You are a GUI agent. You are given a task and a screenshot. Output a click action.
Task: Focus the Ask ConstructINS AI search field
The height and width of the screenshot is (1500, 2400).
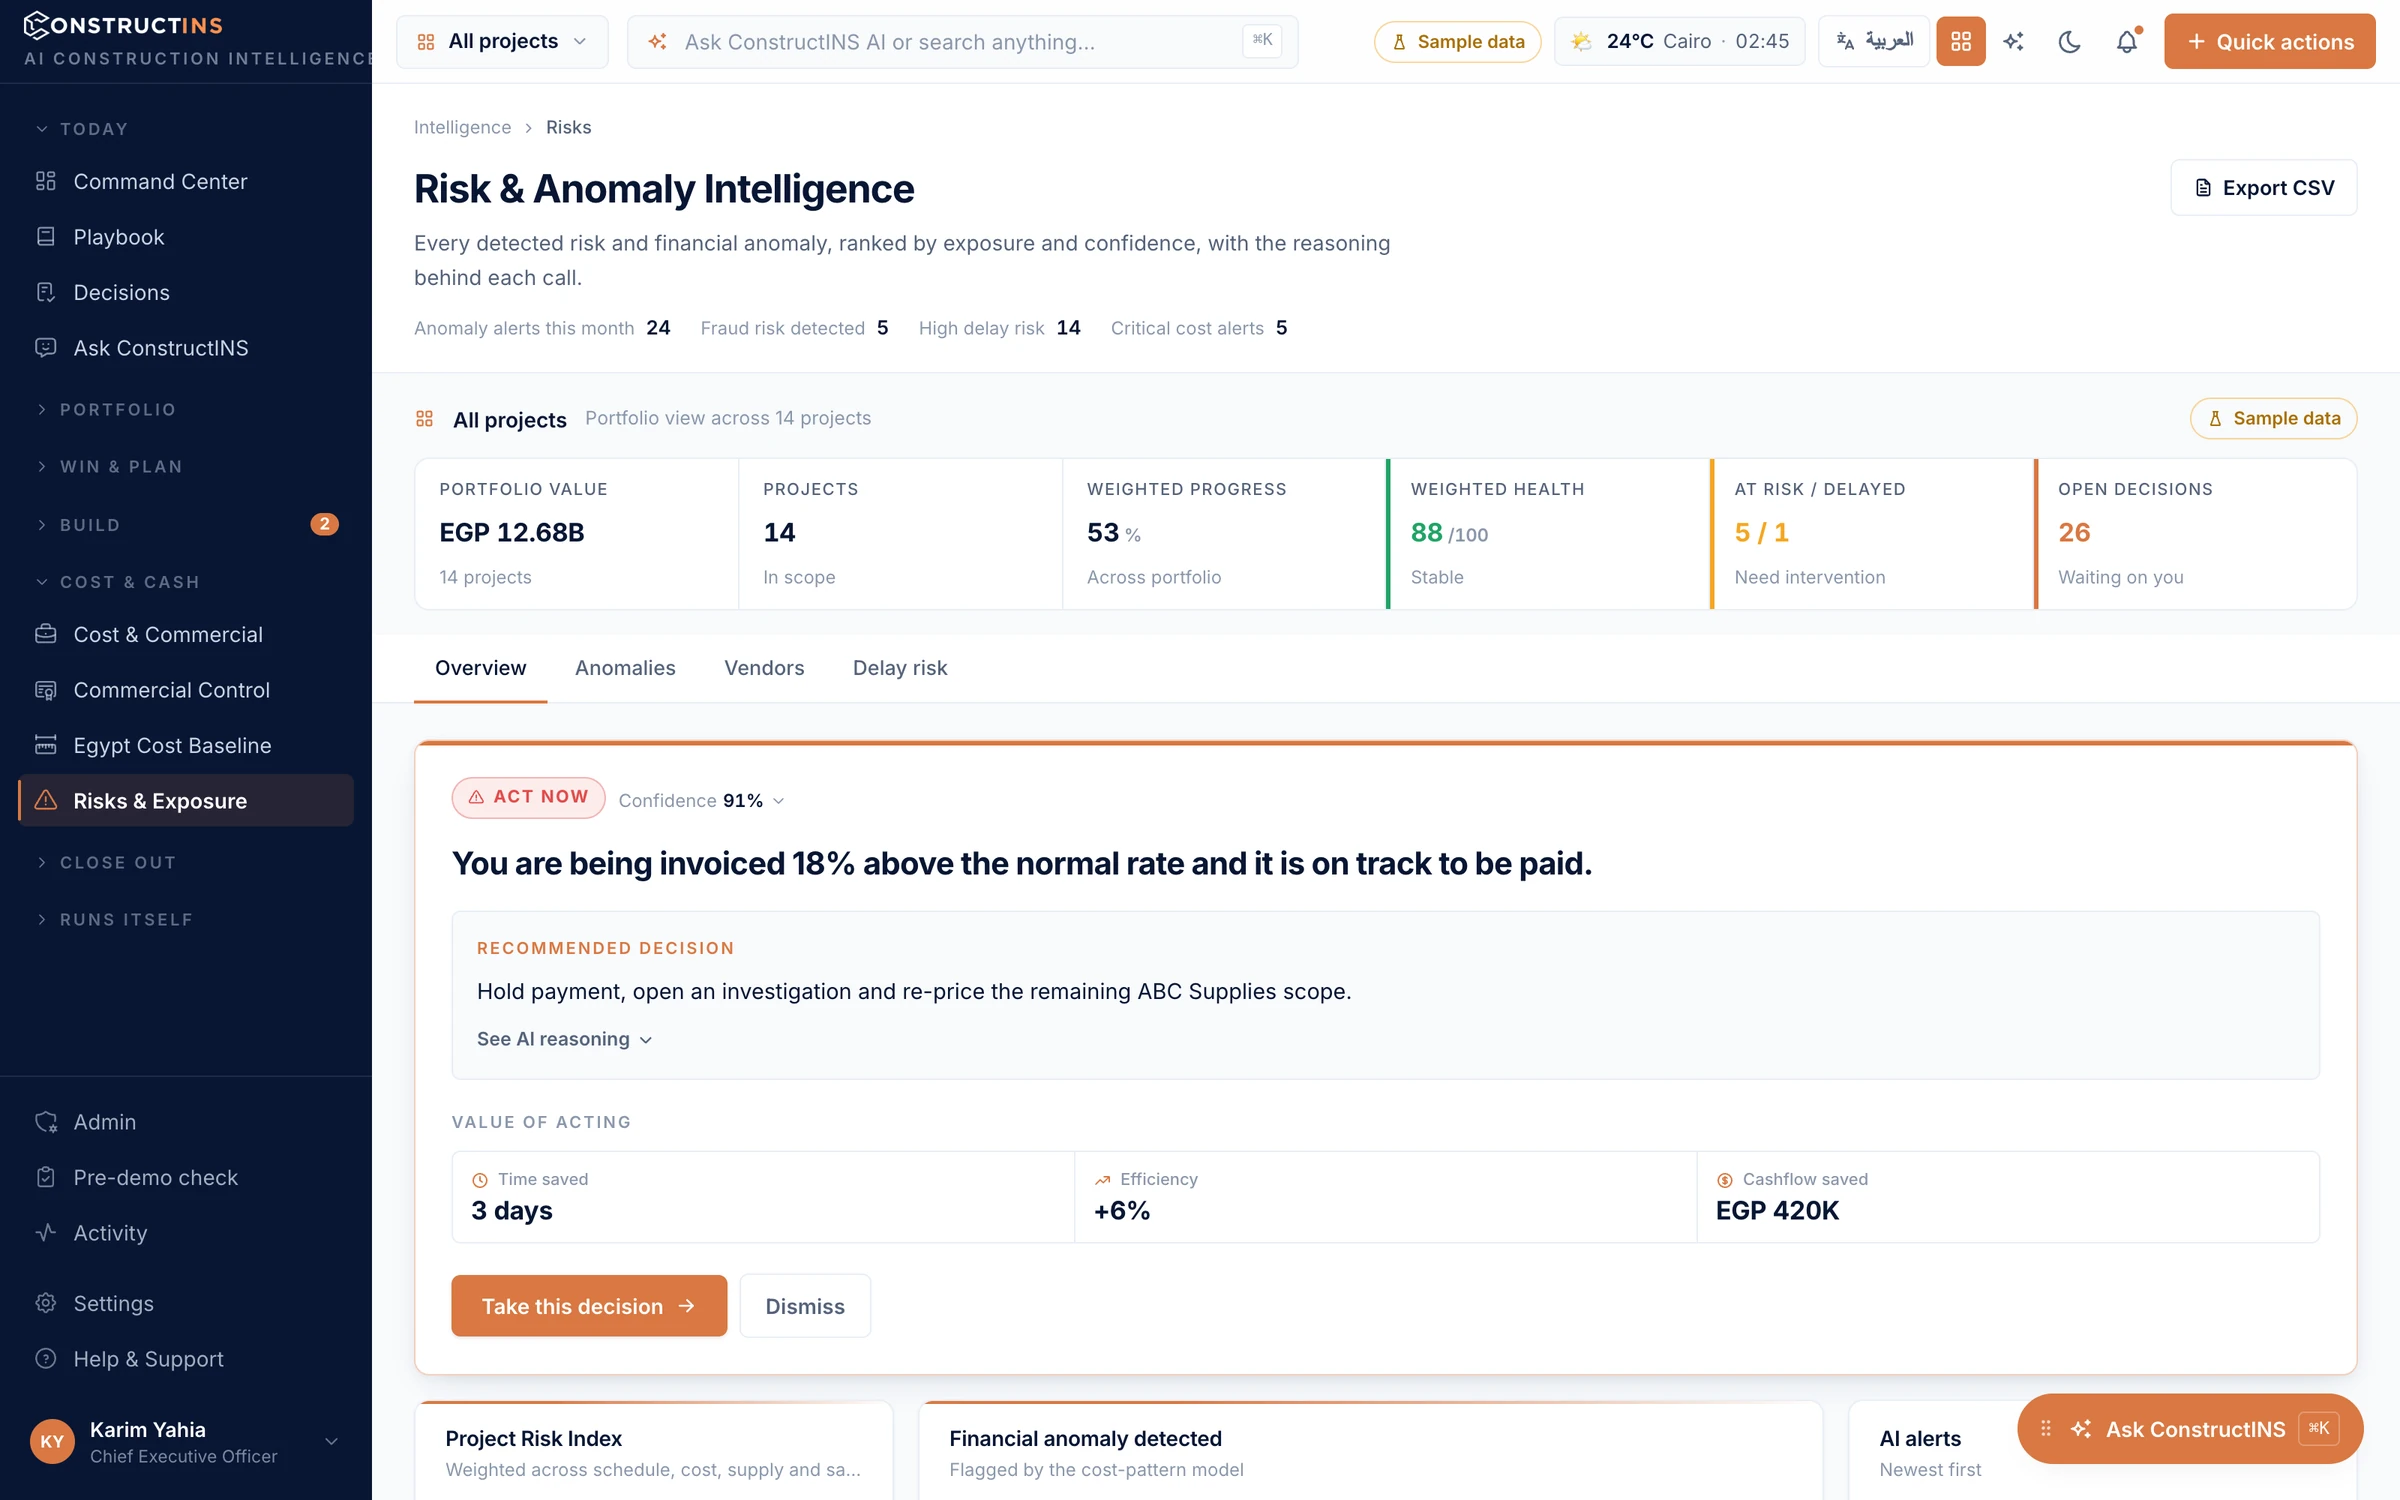click(x=962, y=42)
